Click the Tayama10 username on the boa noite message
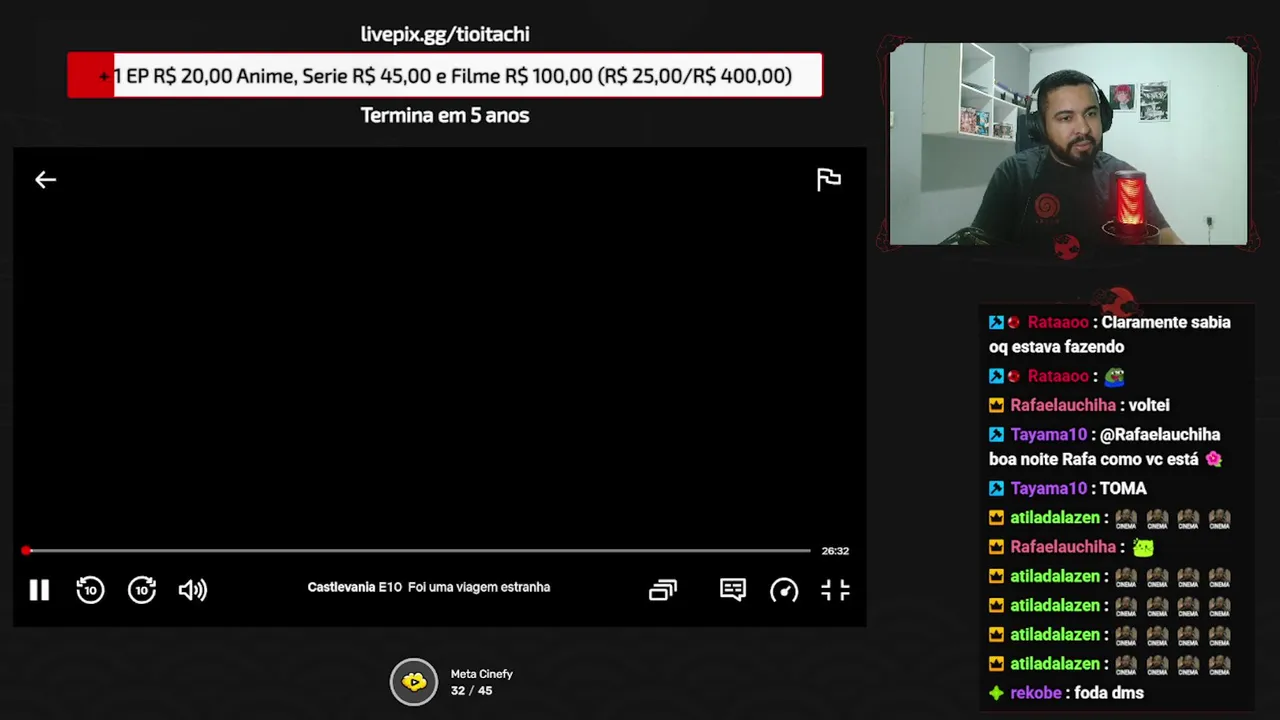The width and height of the screenshot is (1280, 720). [x=1048, y=434]
